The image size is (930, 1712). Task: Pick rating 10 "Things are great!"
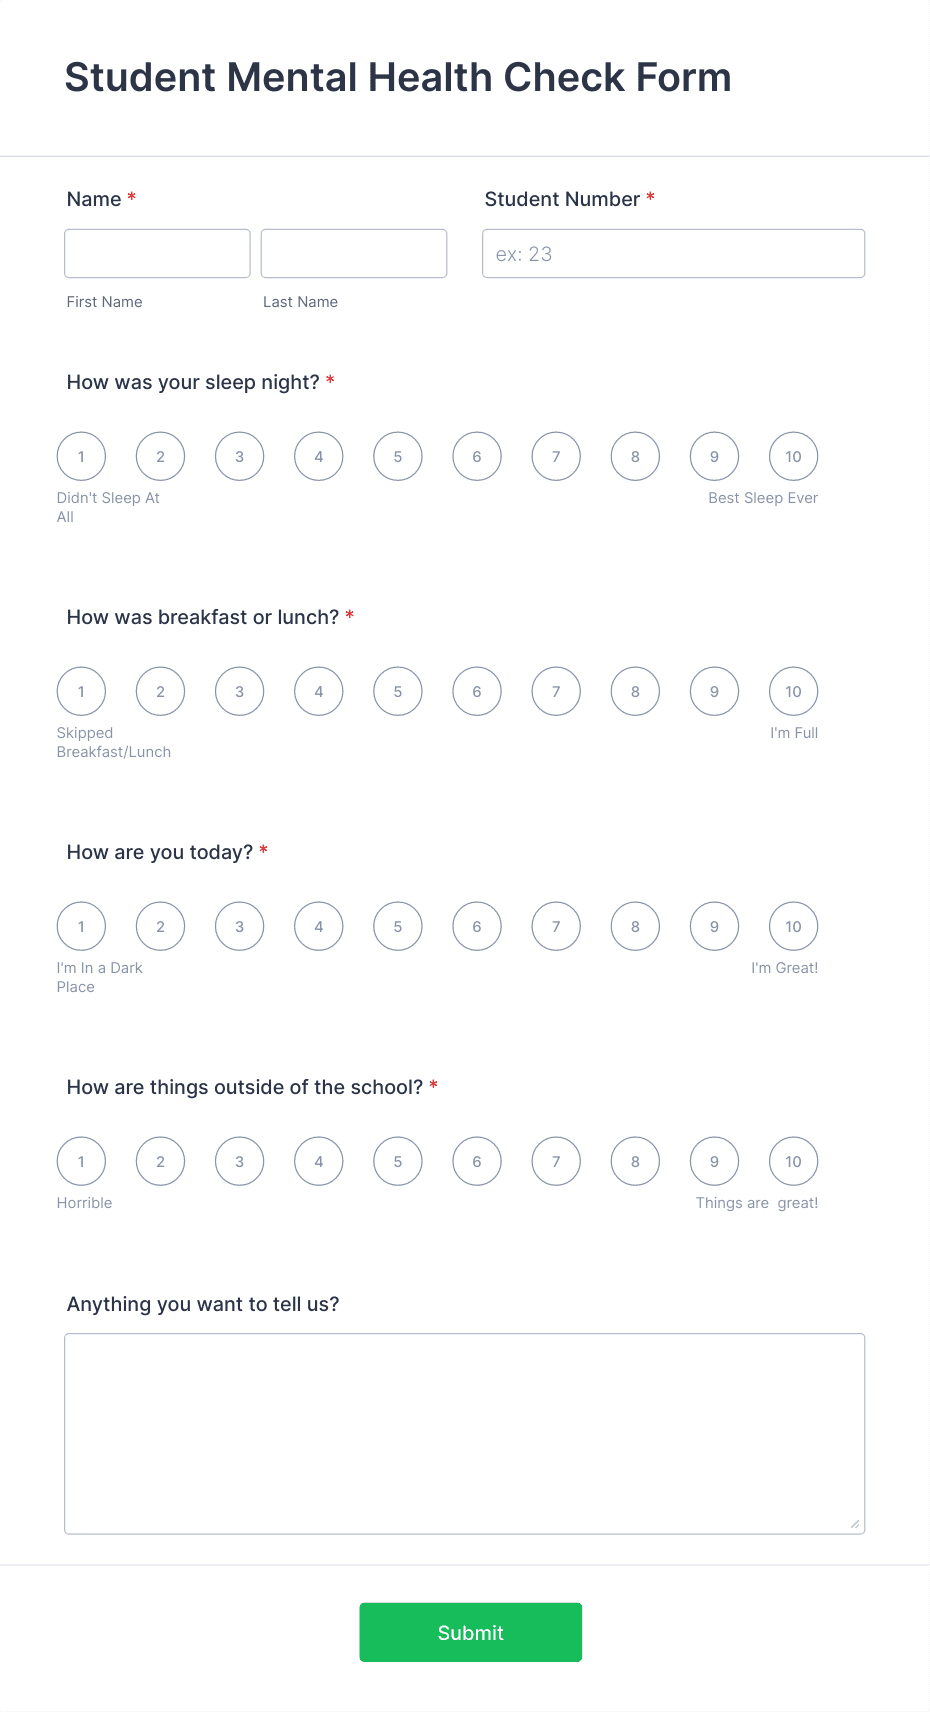click(x=793, y=1161)
